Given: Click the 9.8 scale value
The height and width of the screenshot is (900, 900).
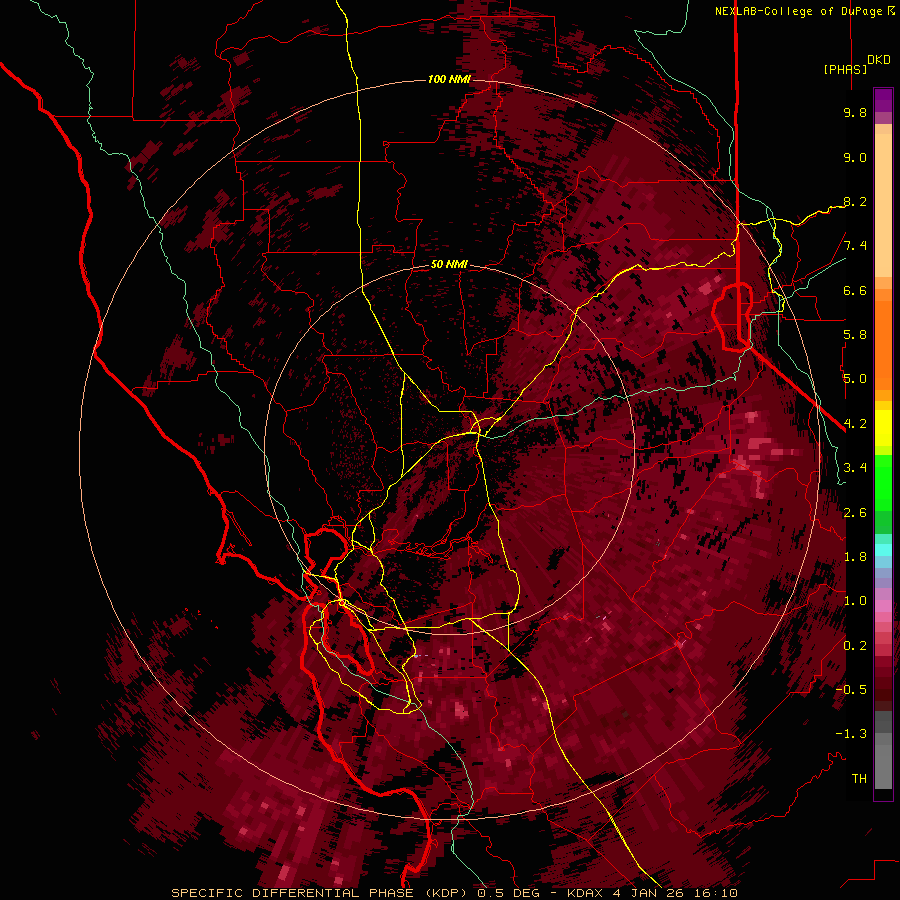Looking at the screenshot, I should click(x=855, y=112).
